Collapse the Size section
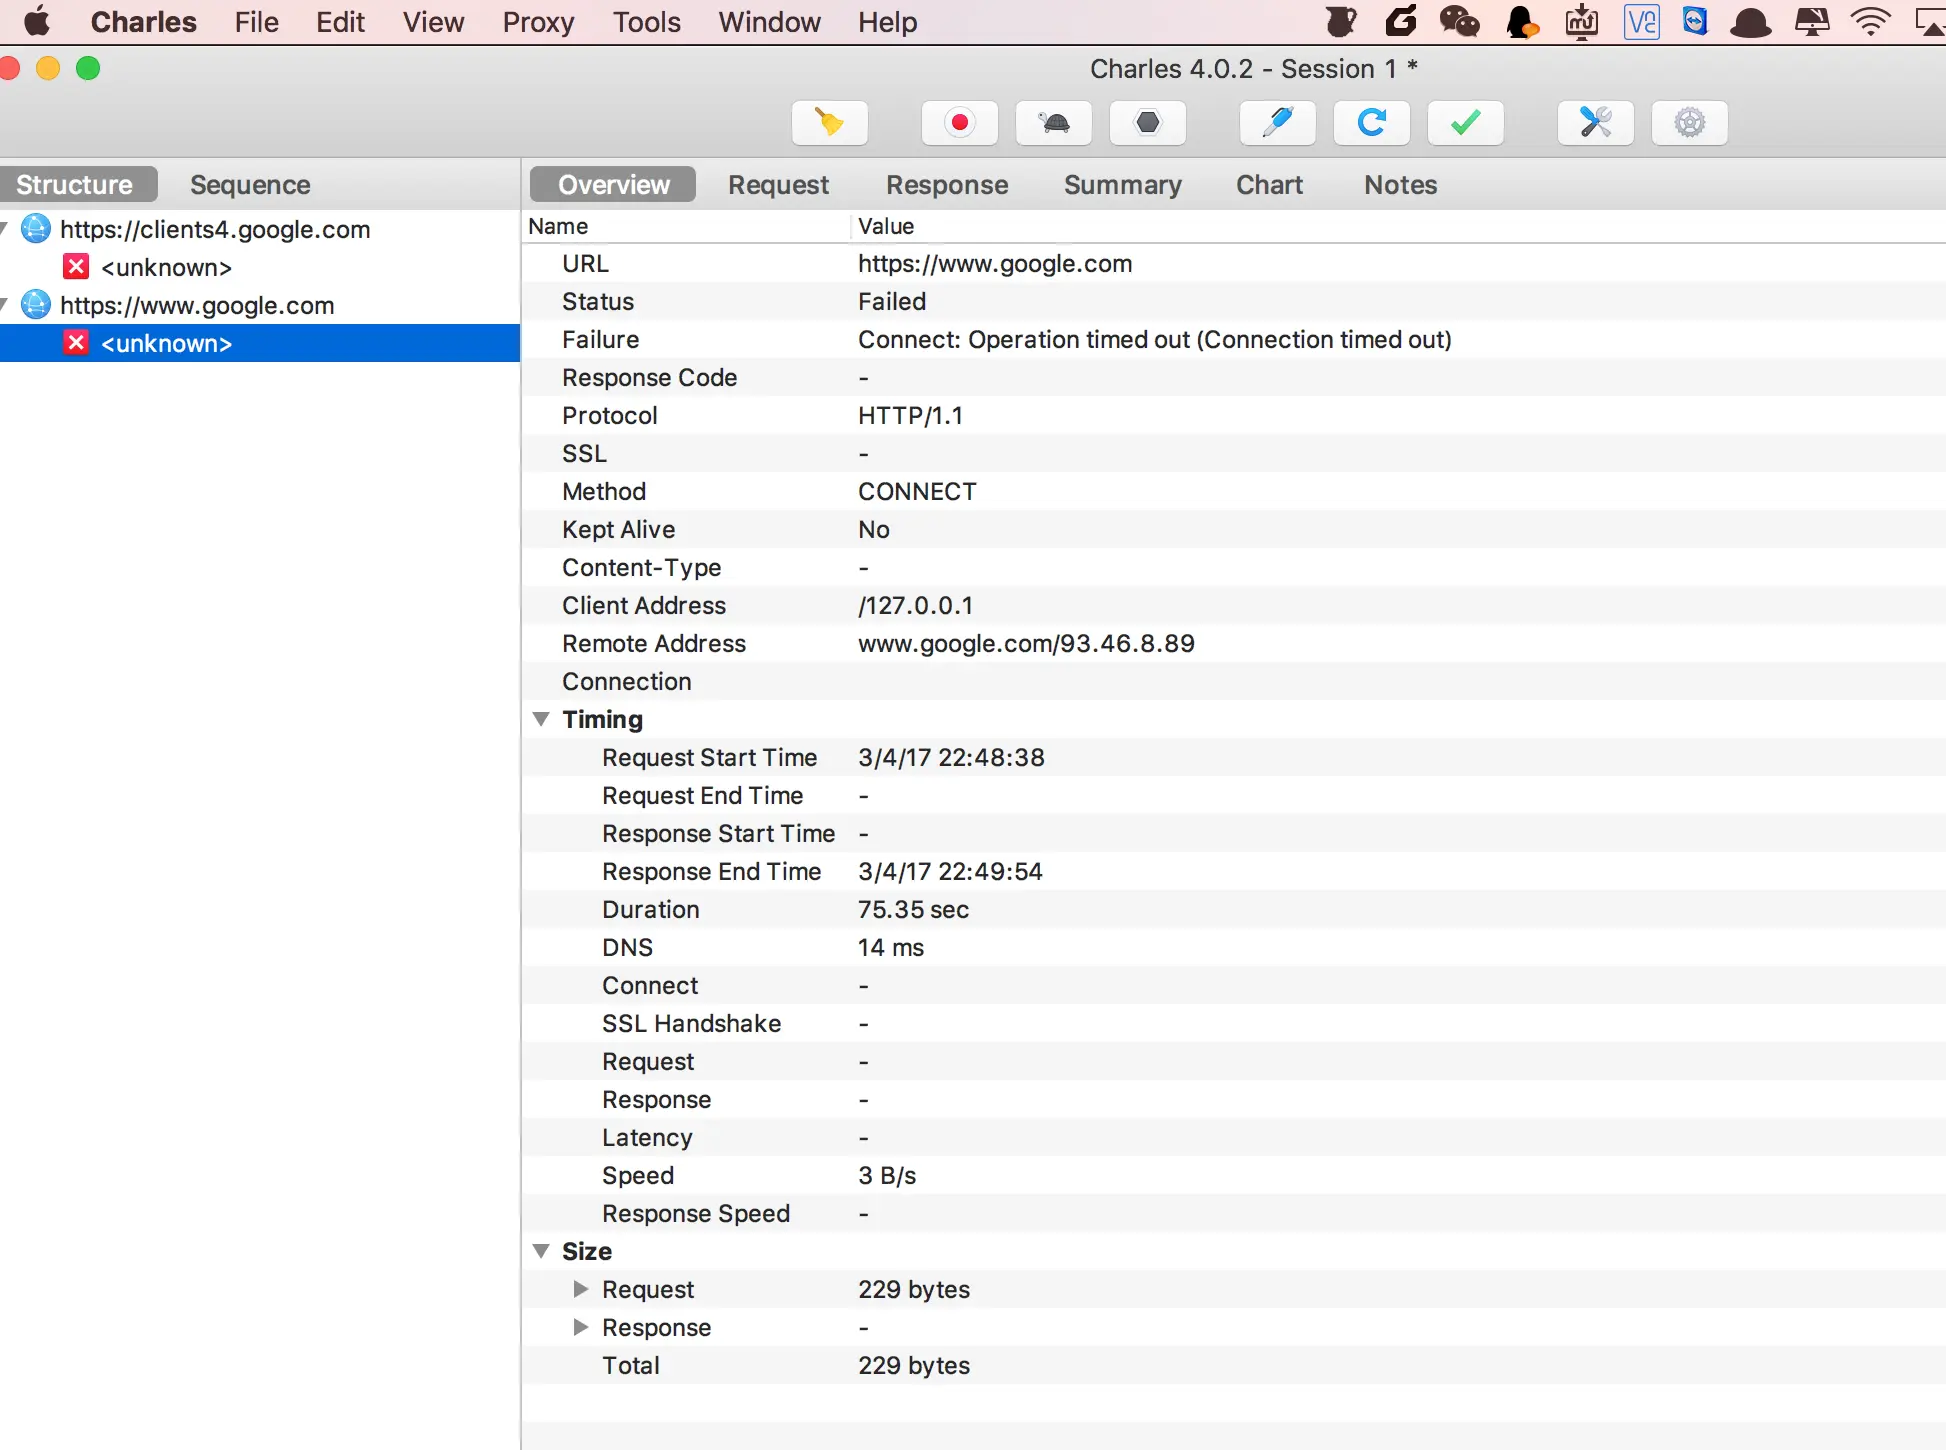The height and width of the screenshot is (1450, 1946). pos(541,1251)
